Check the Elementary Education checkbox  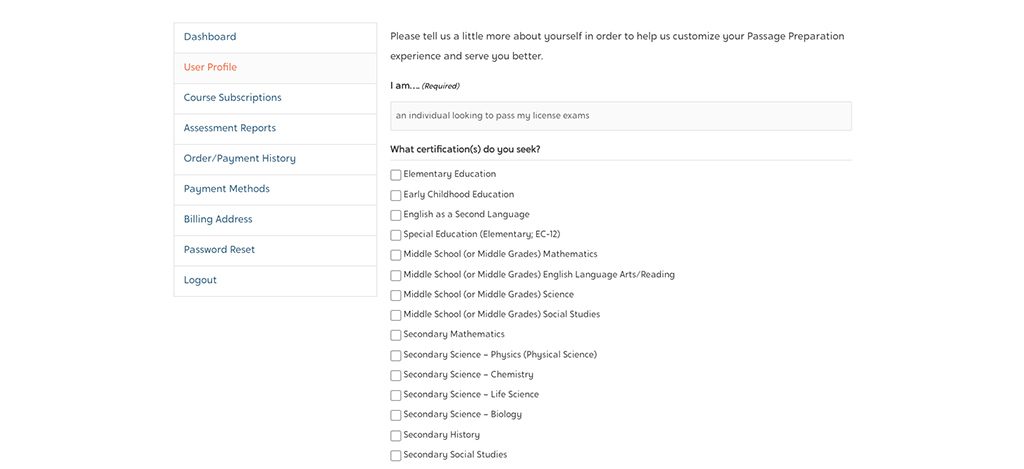(396, 175)
